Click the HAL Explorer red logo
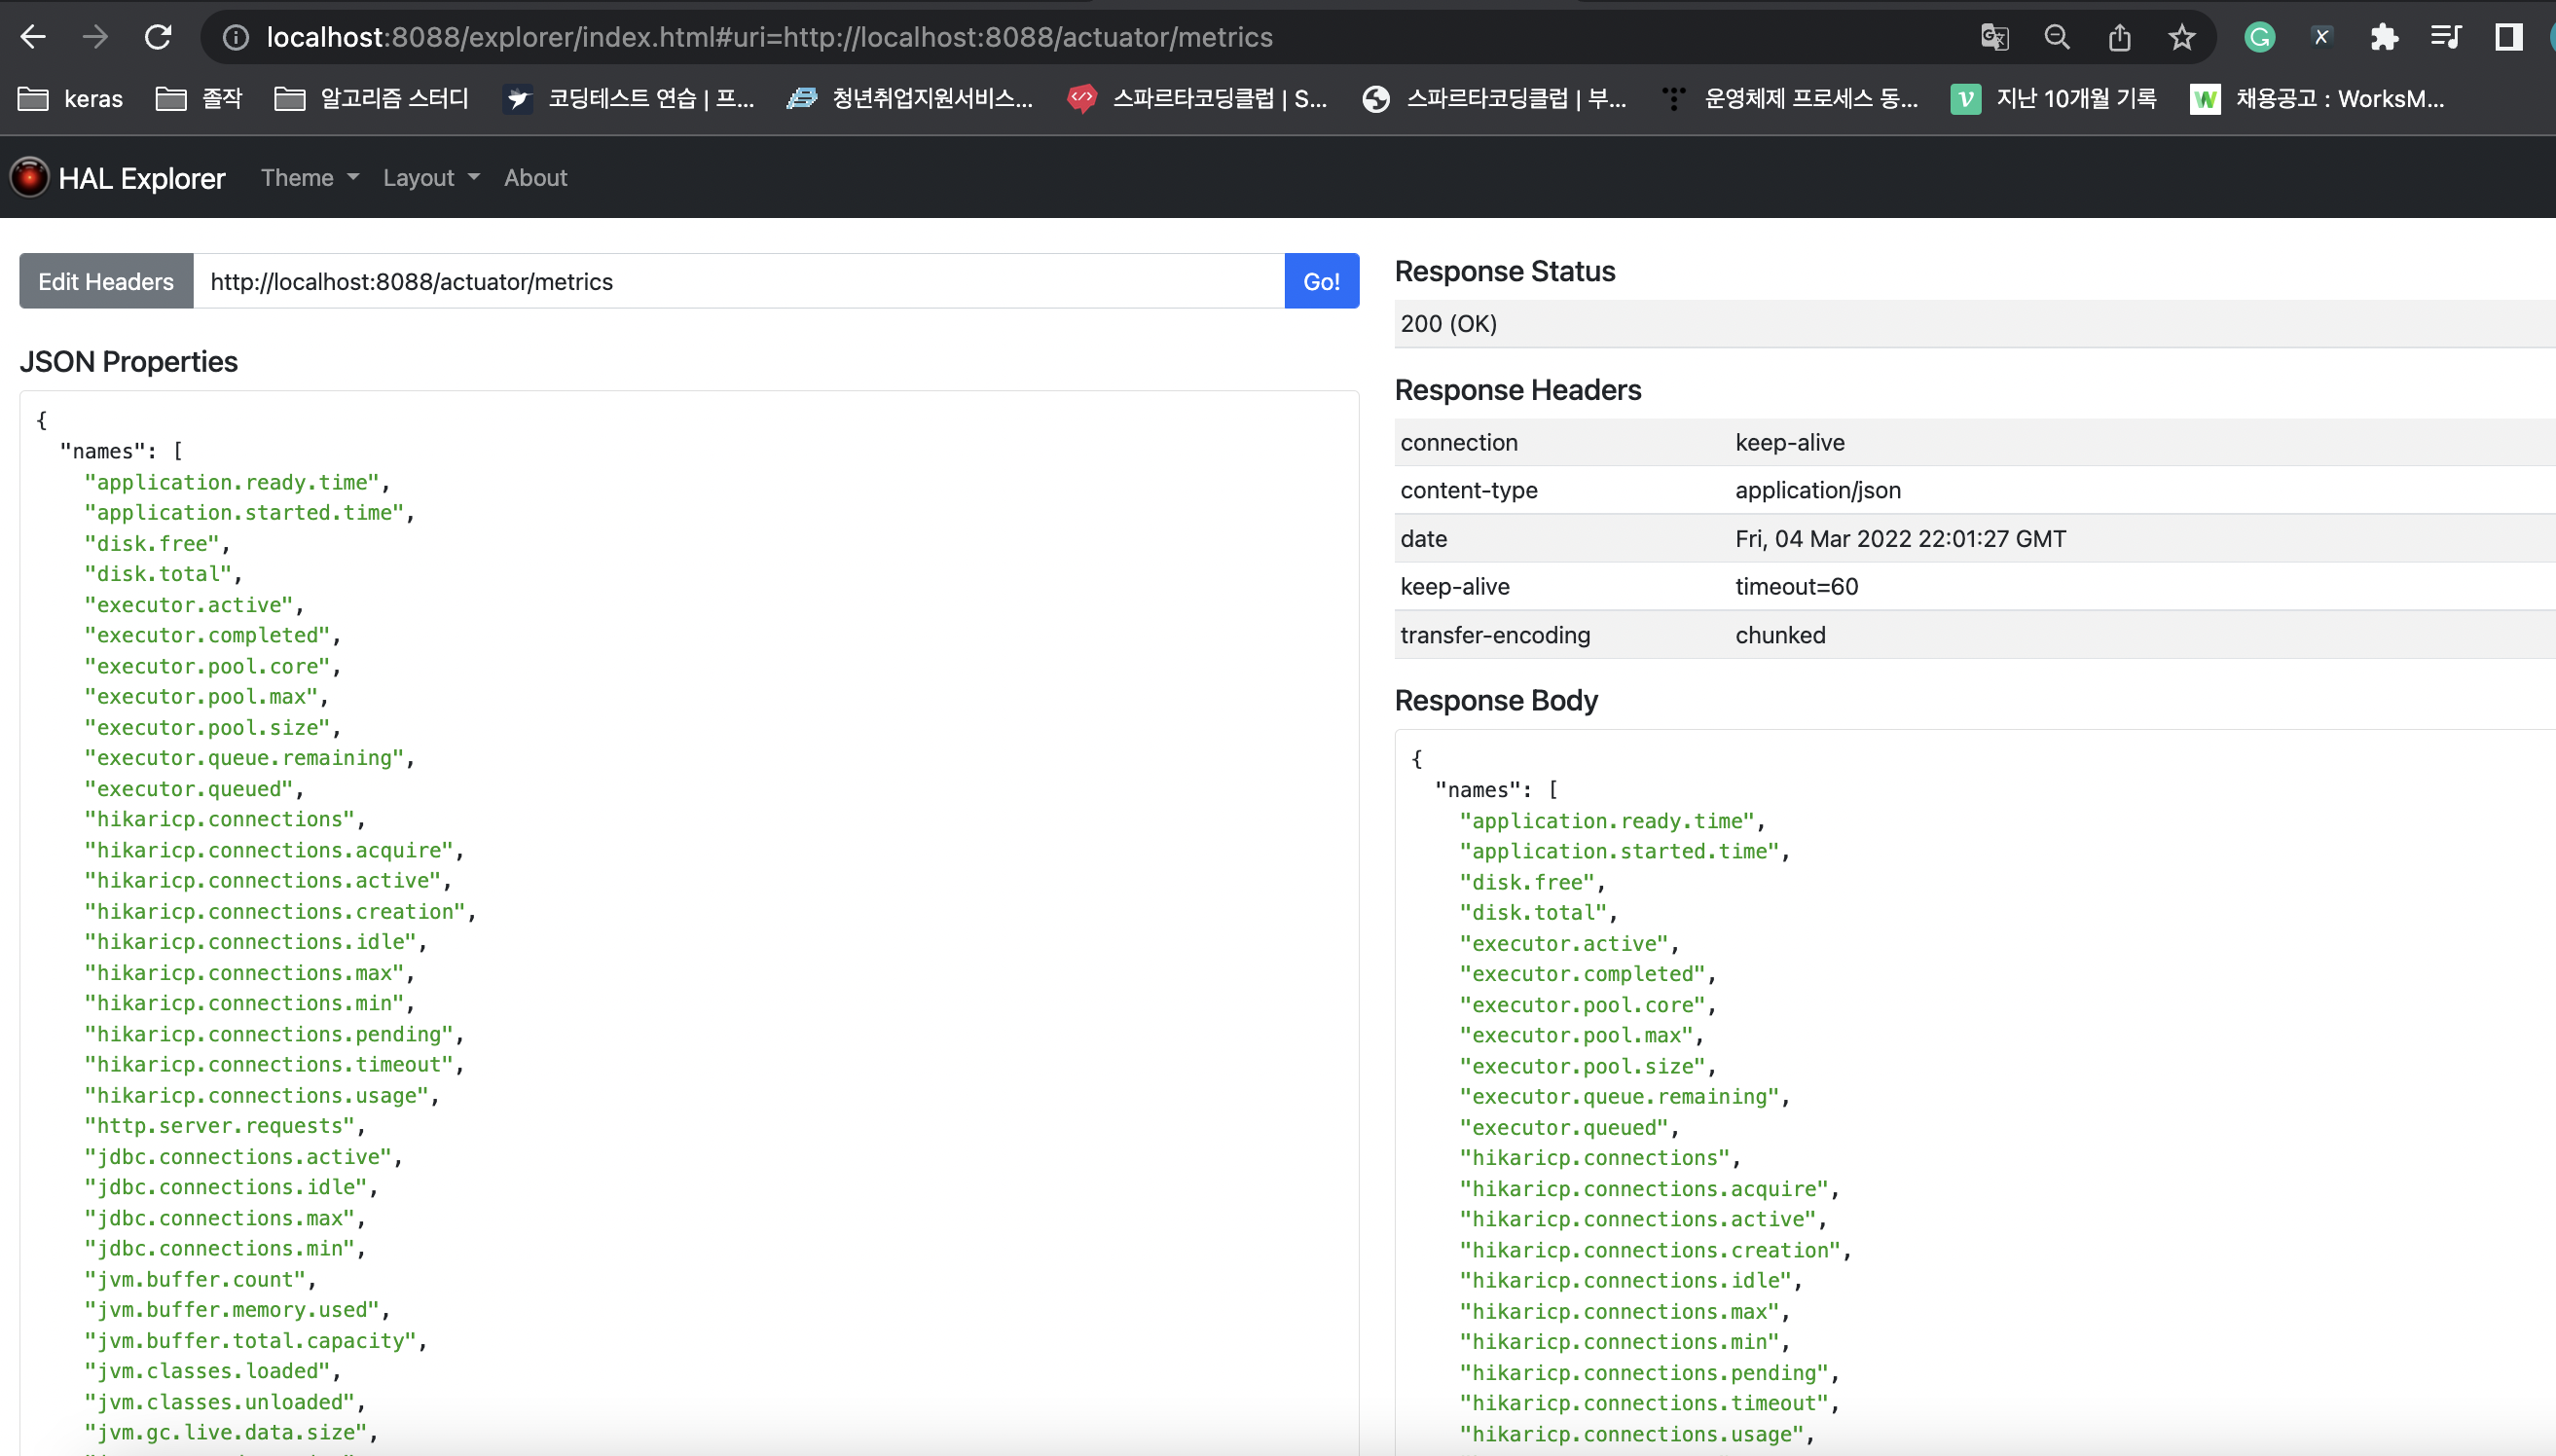 pos(29,177)
